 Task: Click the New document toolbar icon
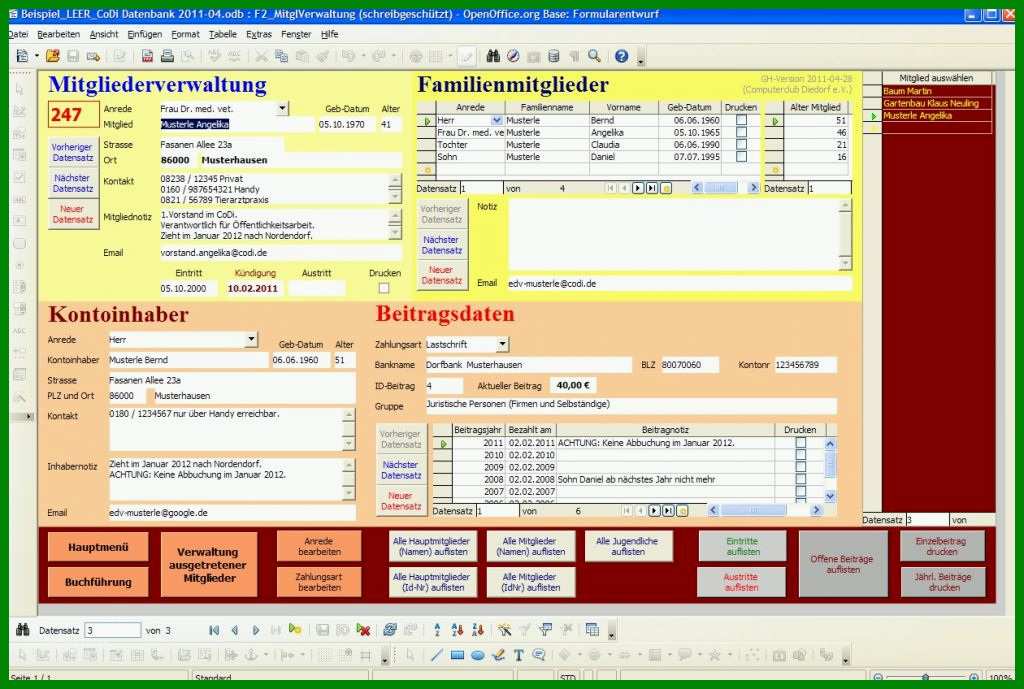point(22,57)
